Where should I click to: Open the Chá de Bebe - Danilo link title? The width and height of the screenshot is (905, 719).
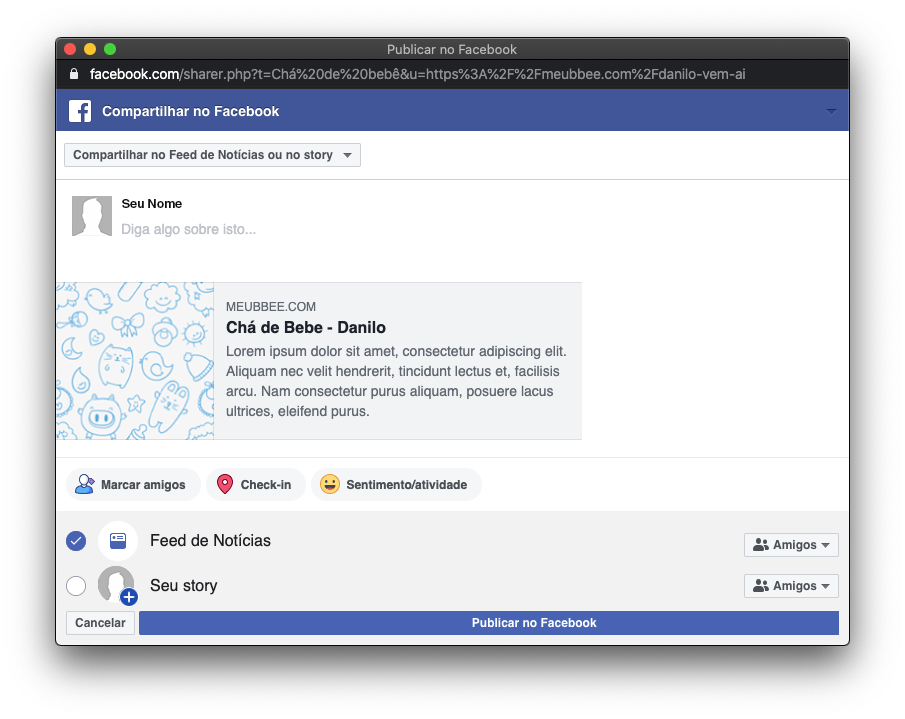(x=306, y=327)
